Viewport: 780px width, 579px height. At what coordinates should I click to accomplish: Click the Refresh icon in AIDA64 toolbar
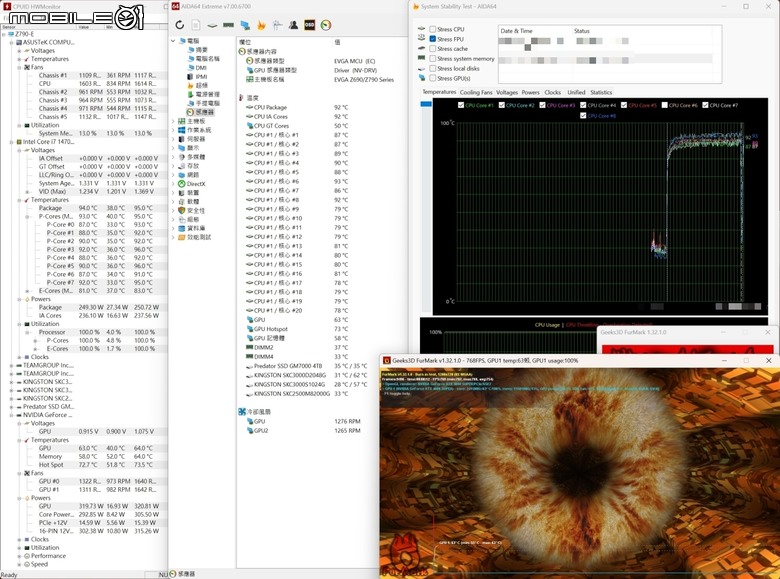180,25
